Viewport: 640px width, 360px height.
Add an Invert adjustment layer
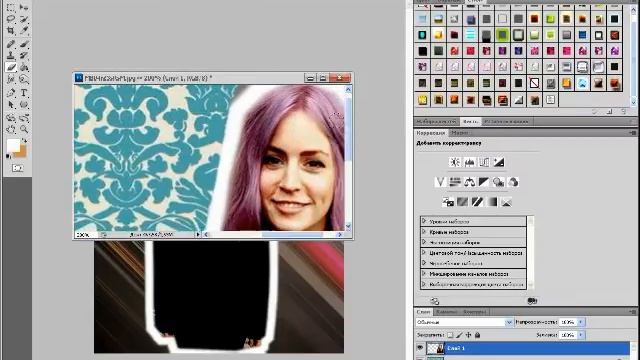pyautogui.click(x=448, y=202)
